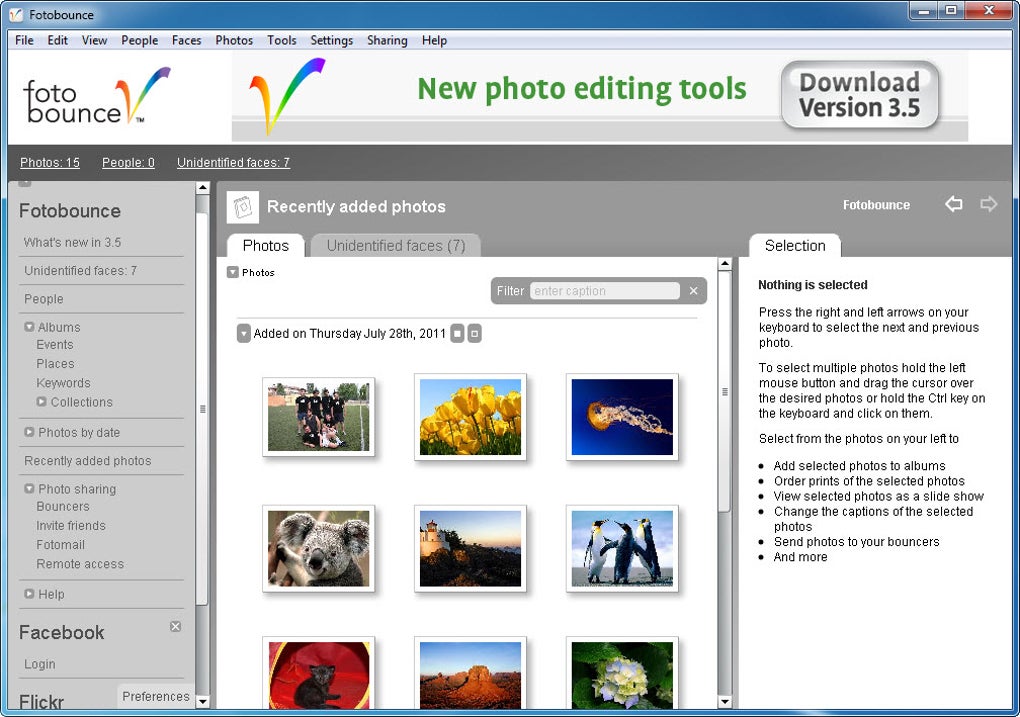Open the Photos: 15 link
The width and height of the screenshot is (1020, 717).
coord(50,163)
